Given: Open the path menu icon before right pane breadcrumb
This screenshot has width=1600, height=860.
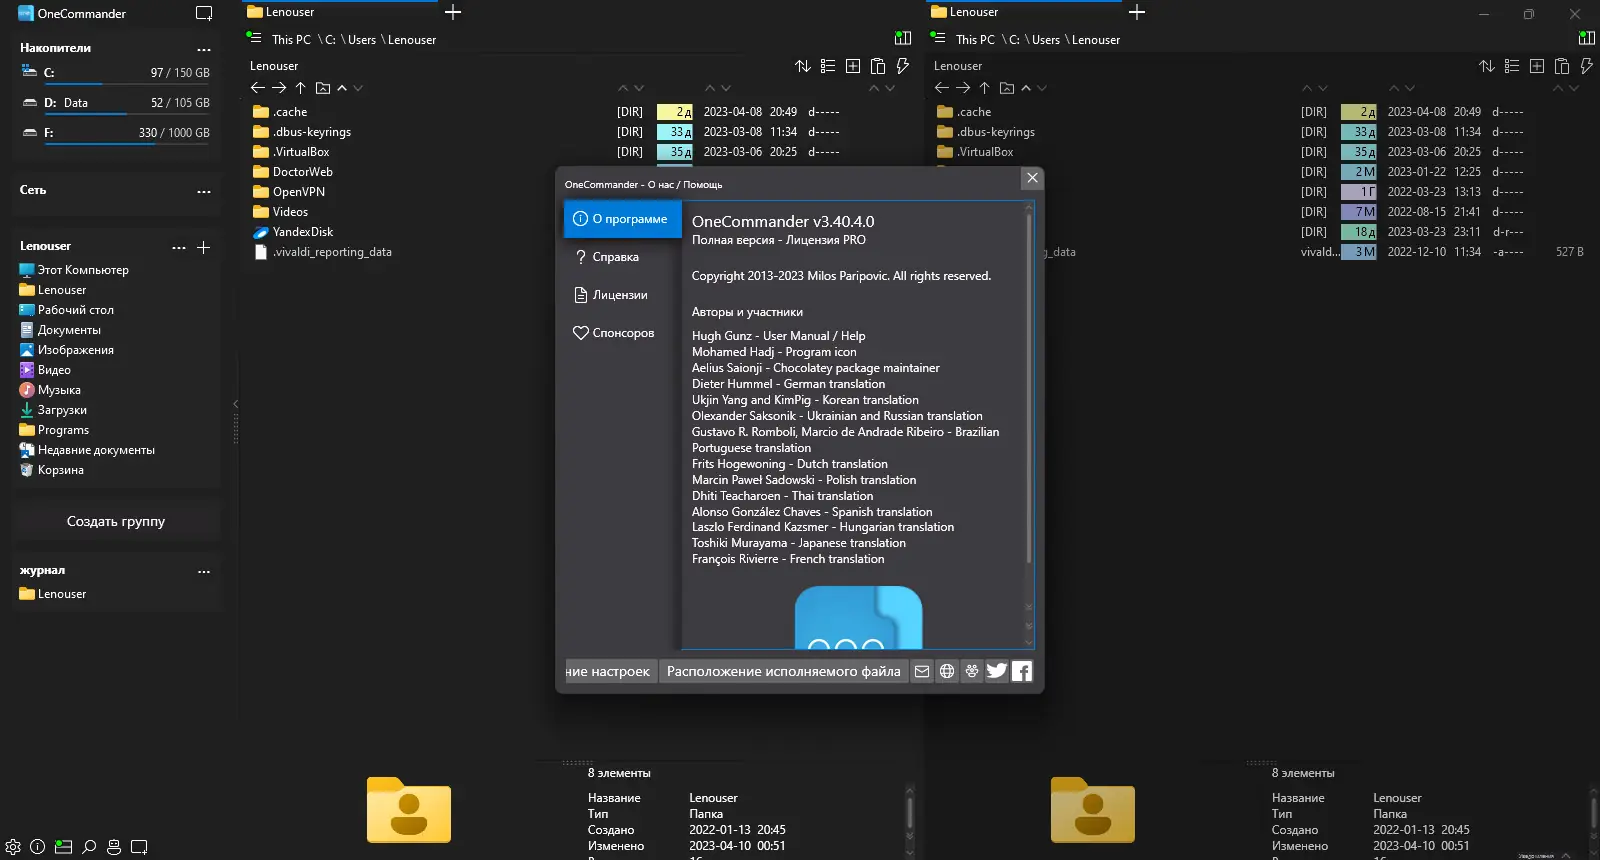Looking at the screenshot, I should [x=938, y=37].
